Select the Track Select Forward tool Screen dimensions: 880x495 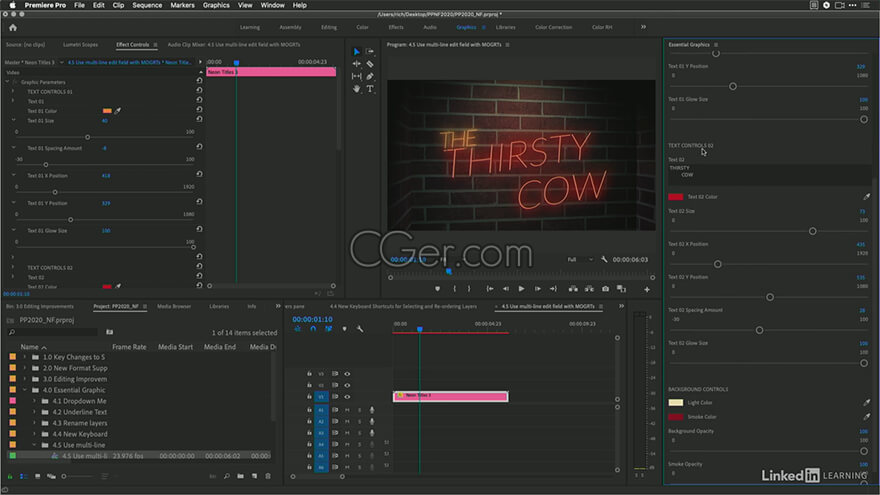coord(370,52)
